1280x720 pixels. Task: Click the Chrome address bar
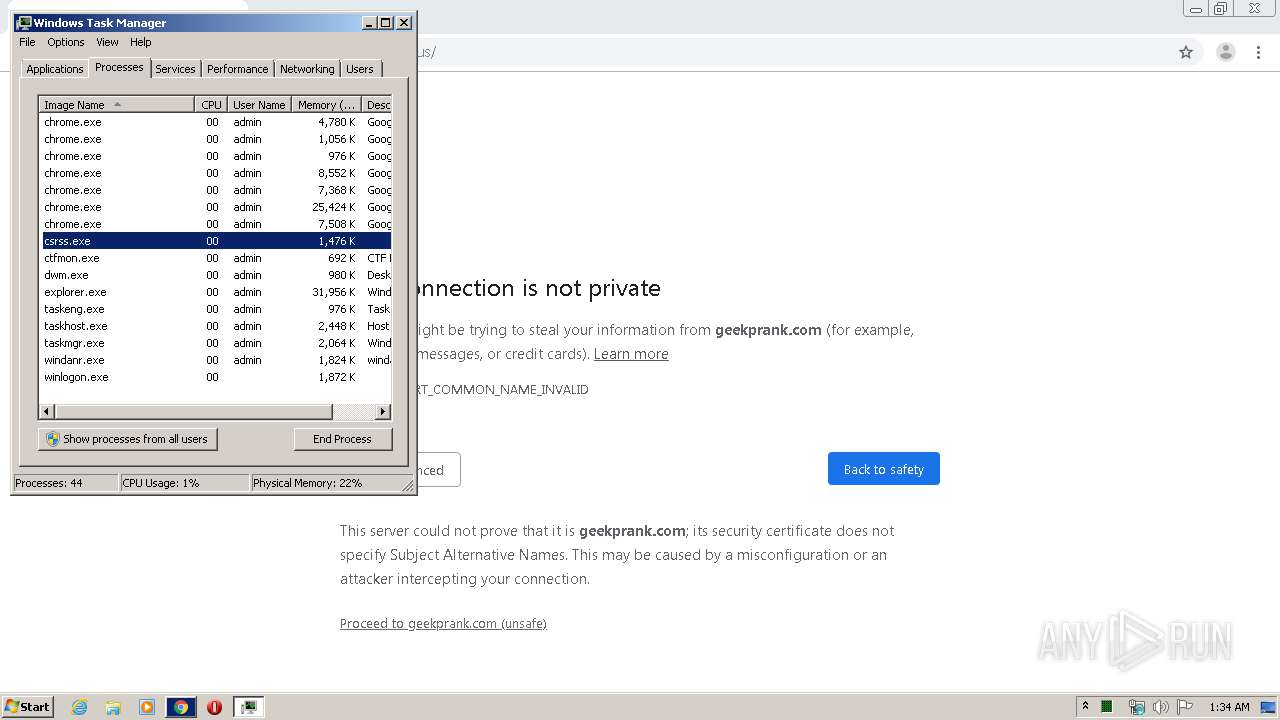[x=790, y=52]
